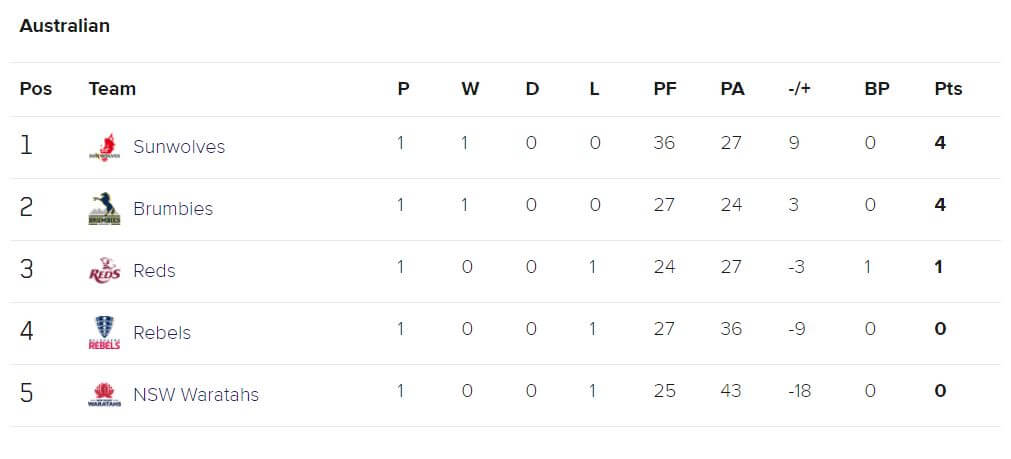Click the PF column header
Screen dimensions: 1011x459
click(665, 89)
